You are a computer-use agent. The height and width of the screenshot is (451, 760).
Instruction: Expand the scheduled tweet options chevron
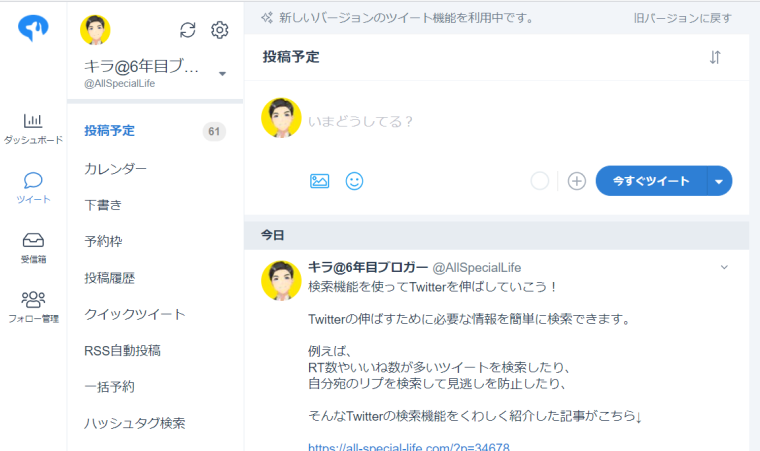725,267
